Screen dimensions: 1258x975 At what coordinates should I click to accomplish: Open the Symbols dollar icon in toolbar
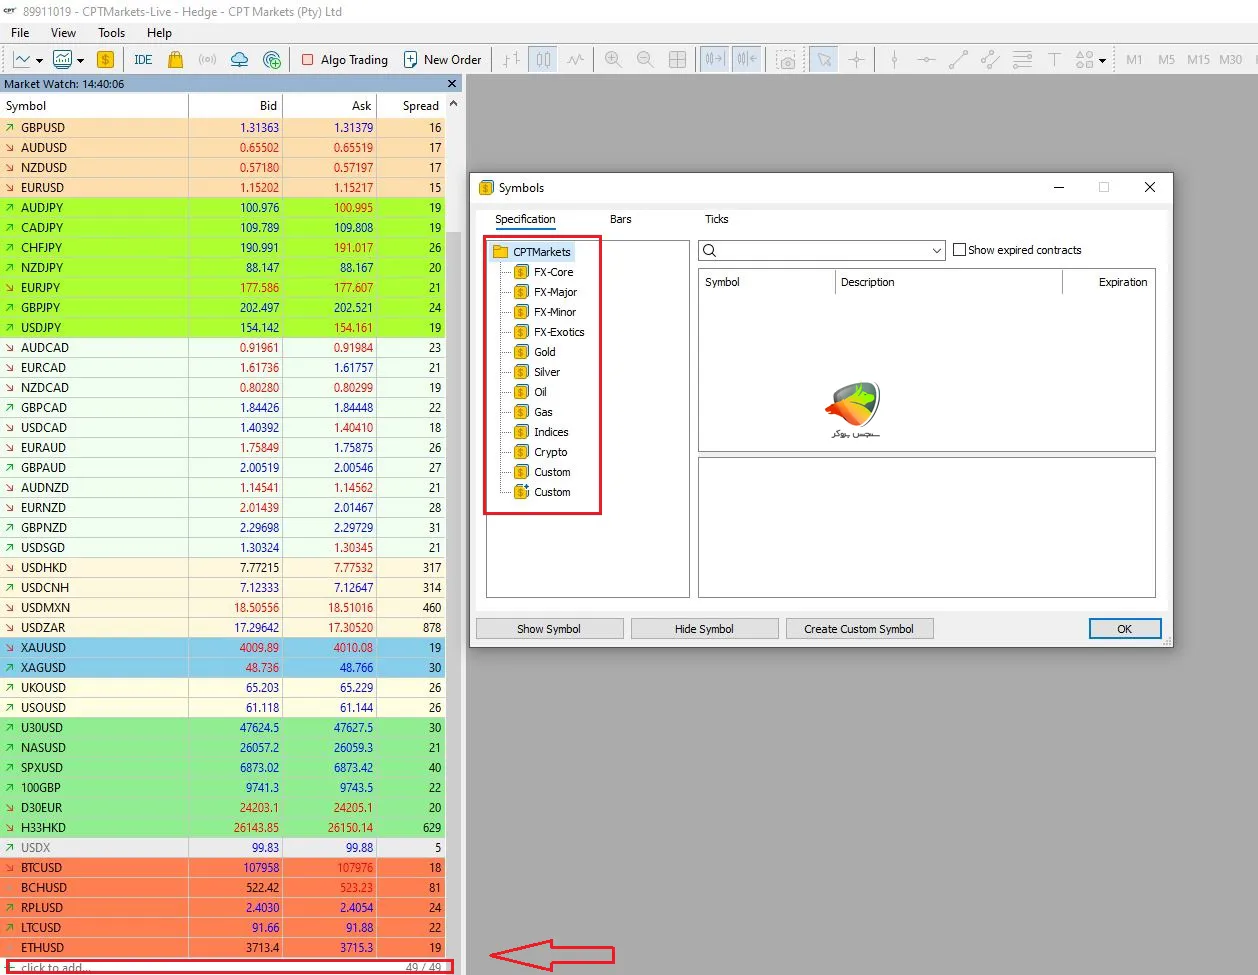pos(105,60)
